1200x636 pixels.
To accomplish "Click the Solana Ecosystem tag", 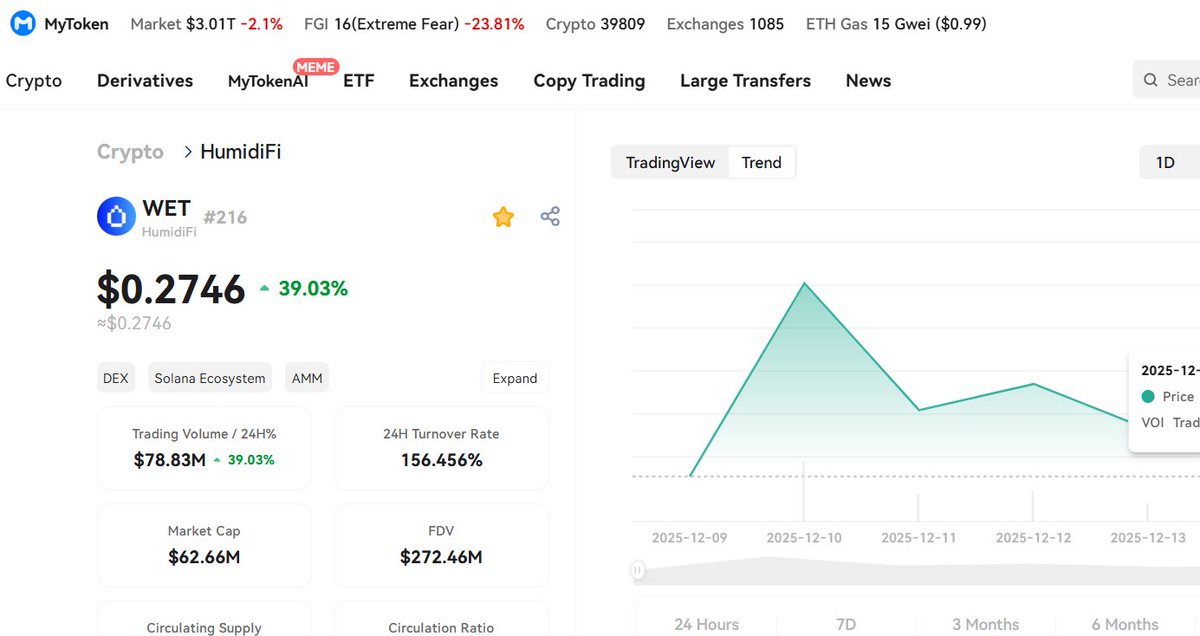I will pyautogui.click(x=210, y=378).
